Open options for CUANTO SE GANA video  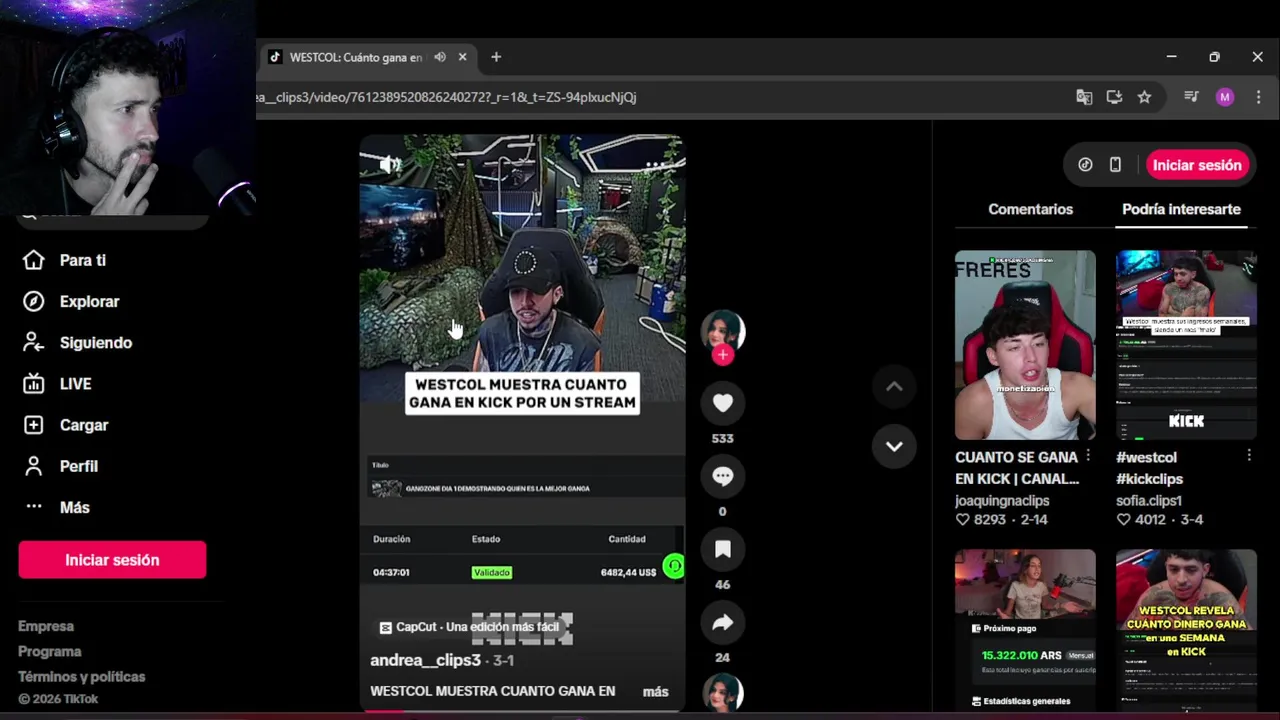pos(1088,456)
